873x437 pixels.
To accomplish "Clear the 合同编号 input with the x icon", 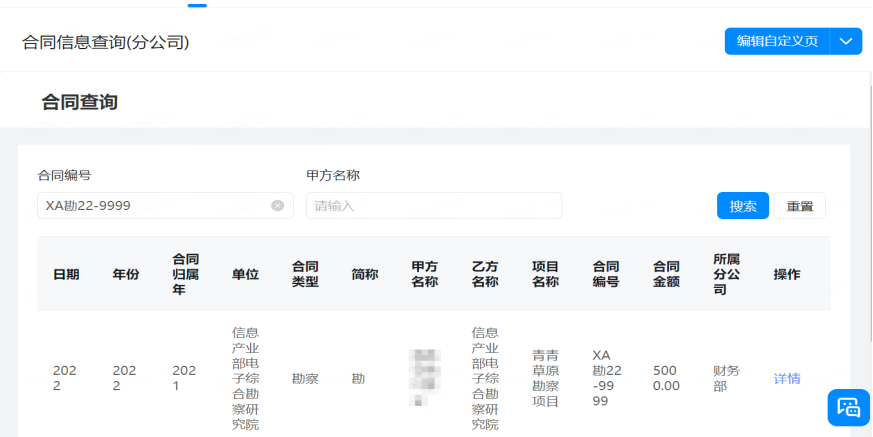I will [277, 206].
